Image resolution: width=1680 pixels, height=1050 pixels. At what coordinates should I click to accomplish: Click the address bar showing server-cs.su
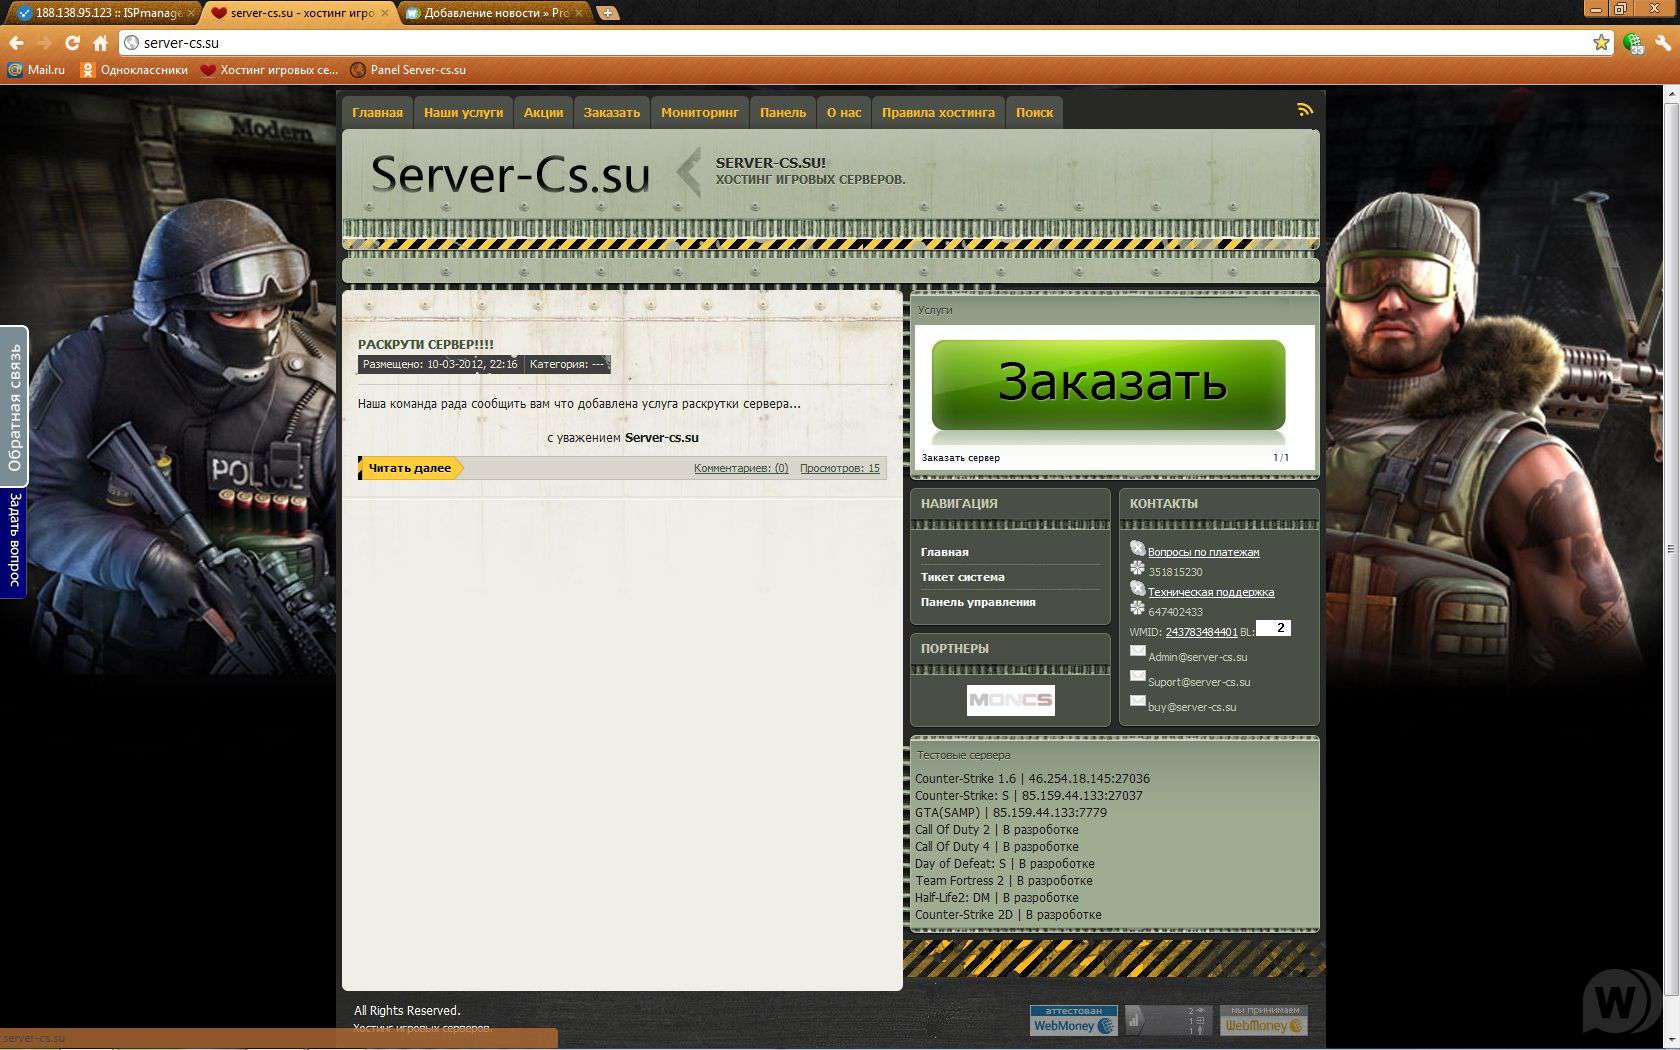pos(865,43)
